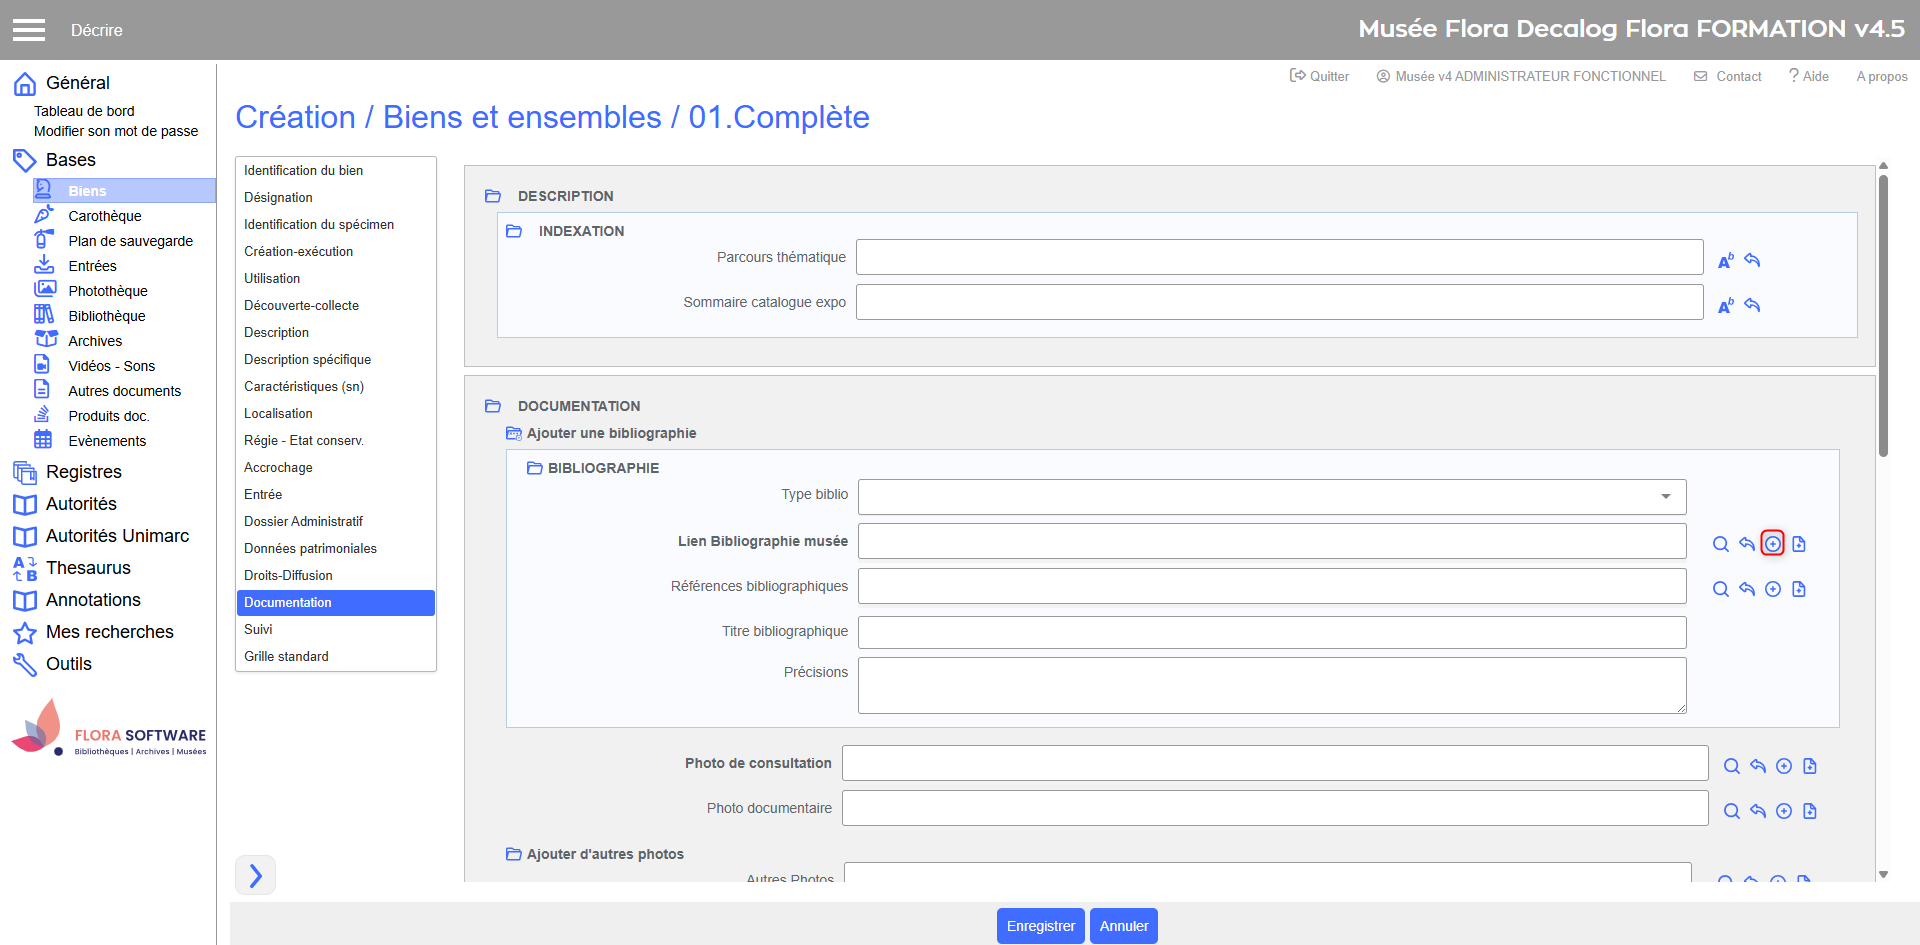Click the right-arrow chevron button at bottom left
1920x945 pixels.
[255, 875]
